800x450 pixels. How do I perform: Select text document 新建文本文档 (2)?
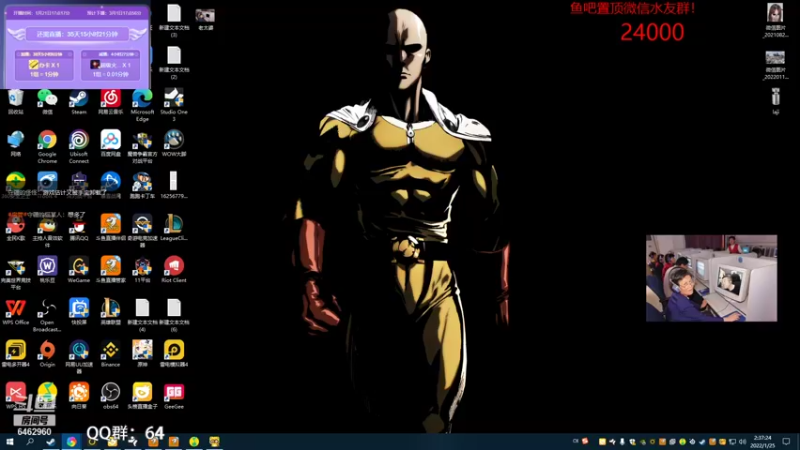[x=174, y=63]
